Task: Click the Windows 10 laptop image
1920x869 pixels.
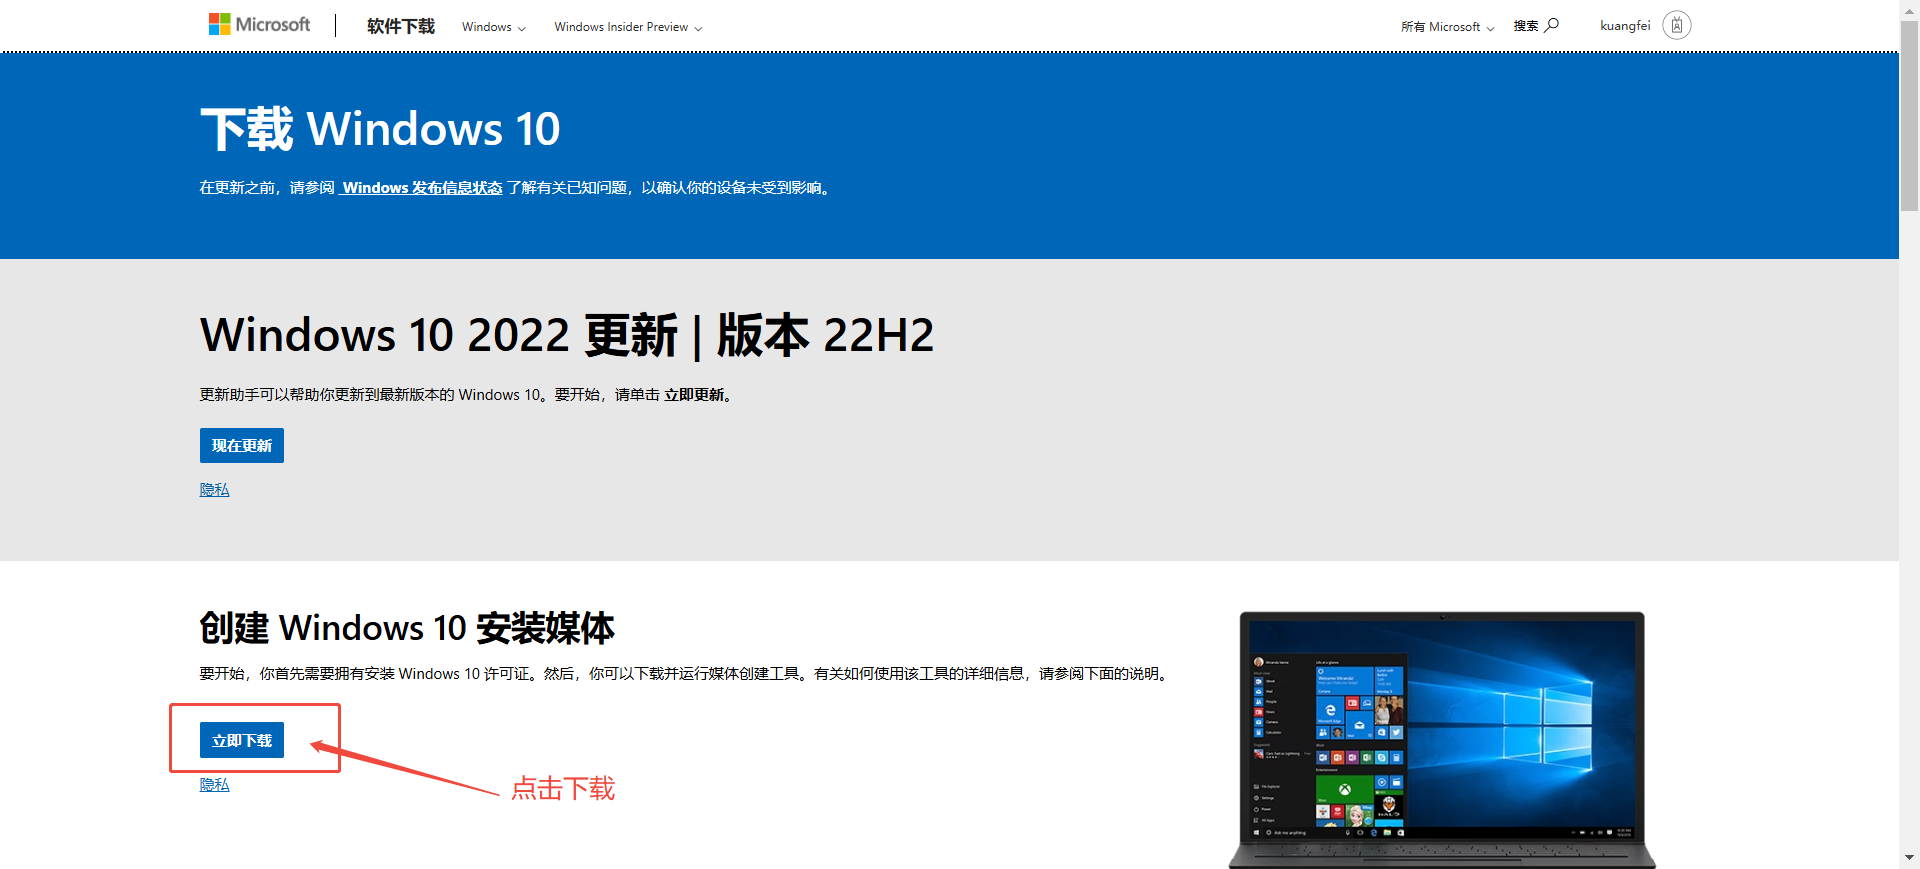Action: [1442, 740]
